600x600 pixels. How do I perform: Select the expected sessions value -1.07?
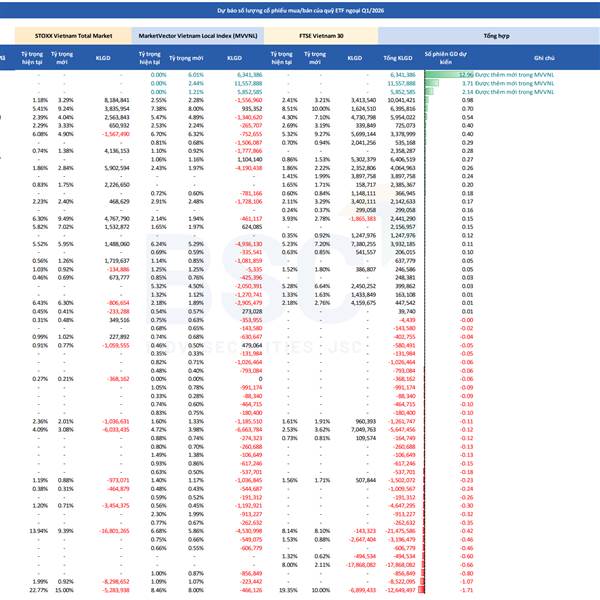pyautogui.click(x=467, y=582)
